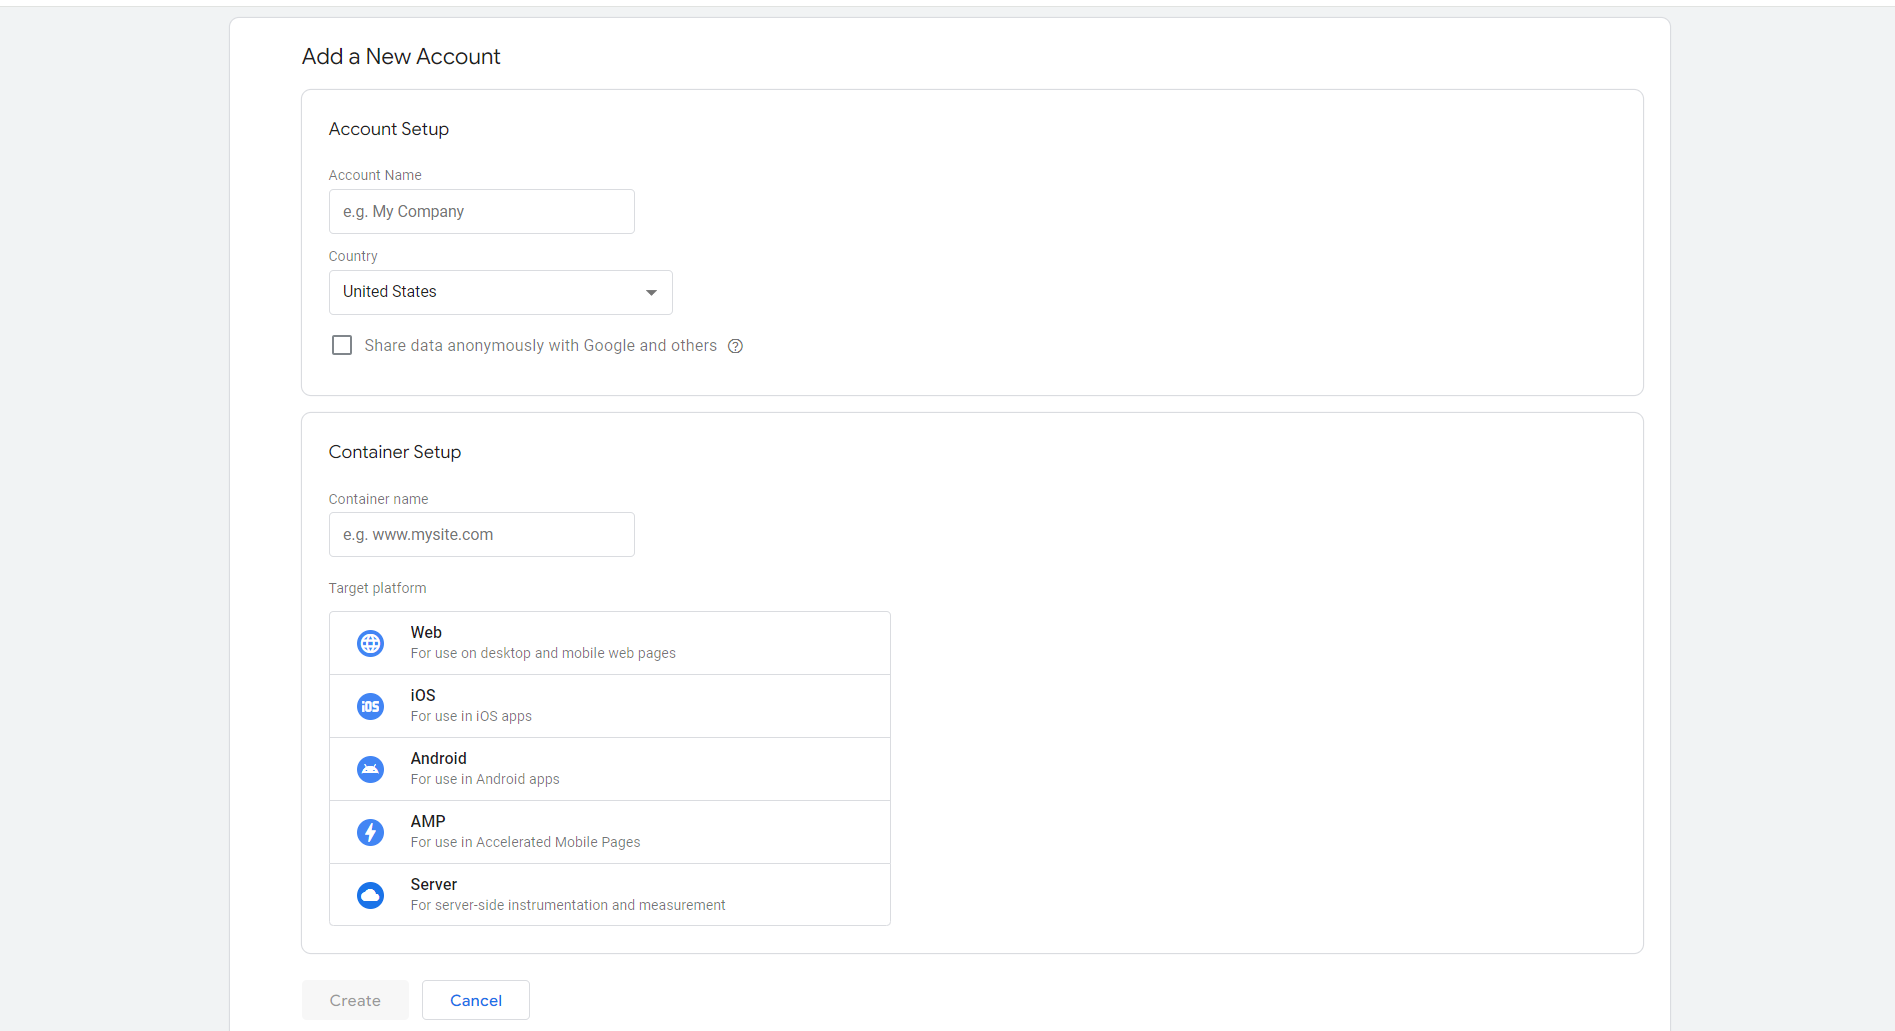Select United States in the country selector
Screen dimensions: 1895x1031
pos(500,291)
